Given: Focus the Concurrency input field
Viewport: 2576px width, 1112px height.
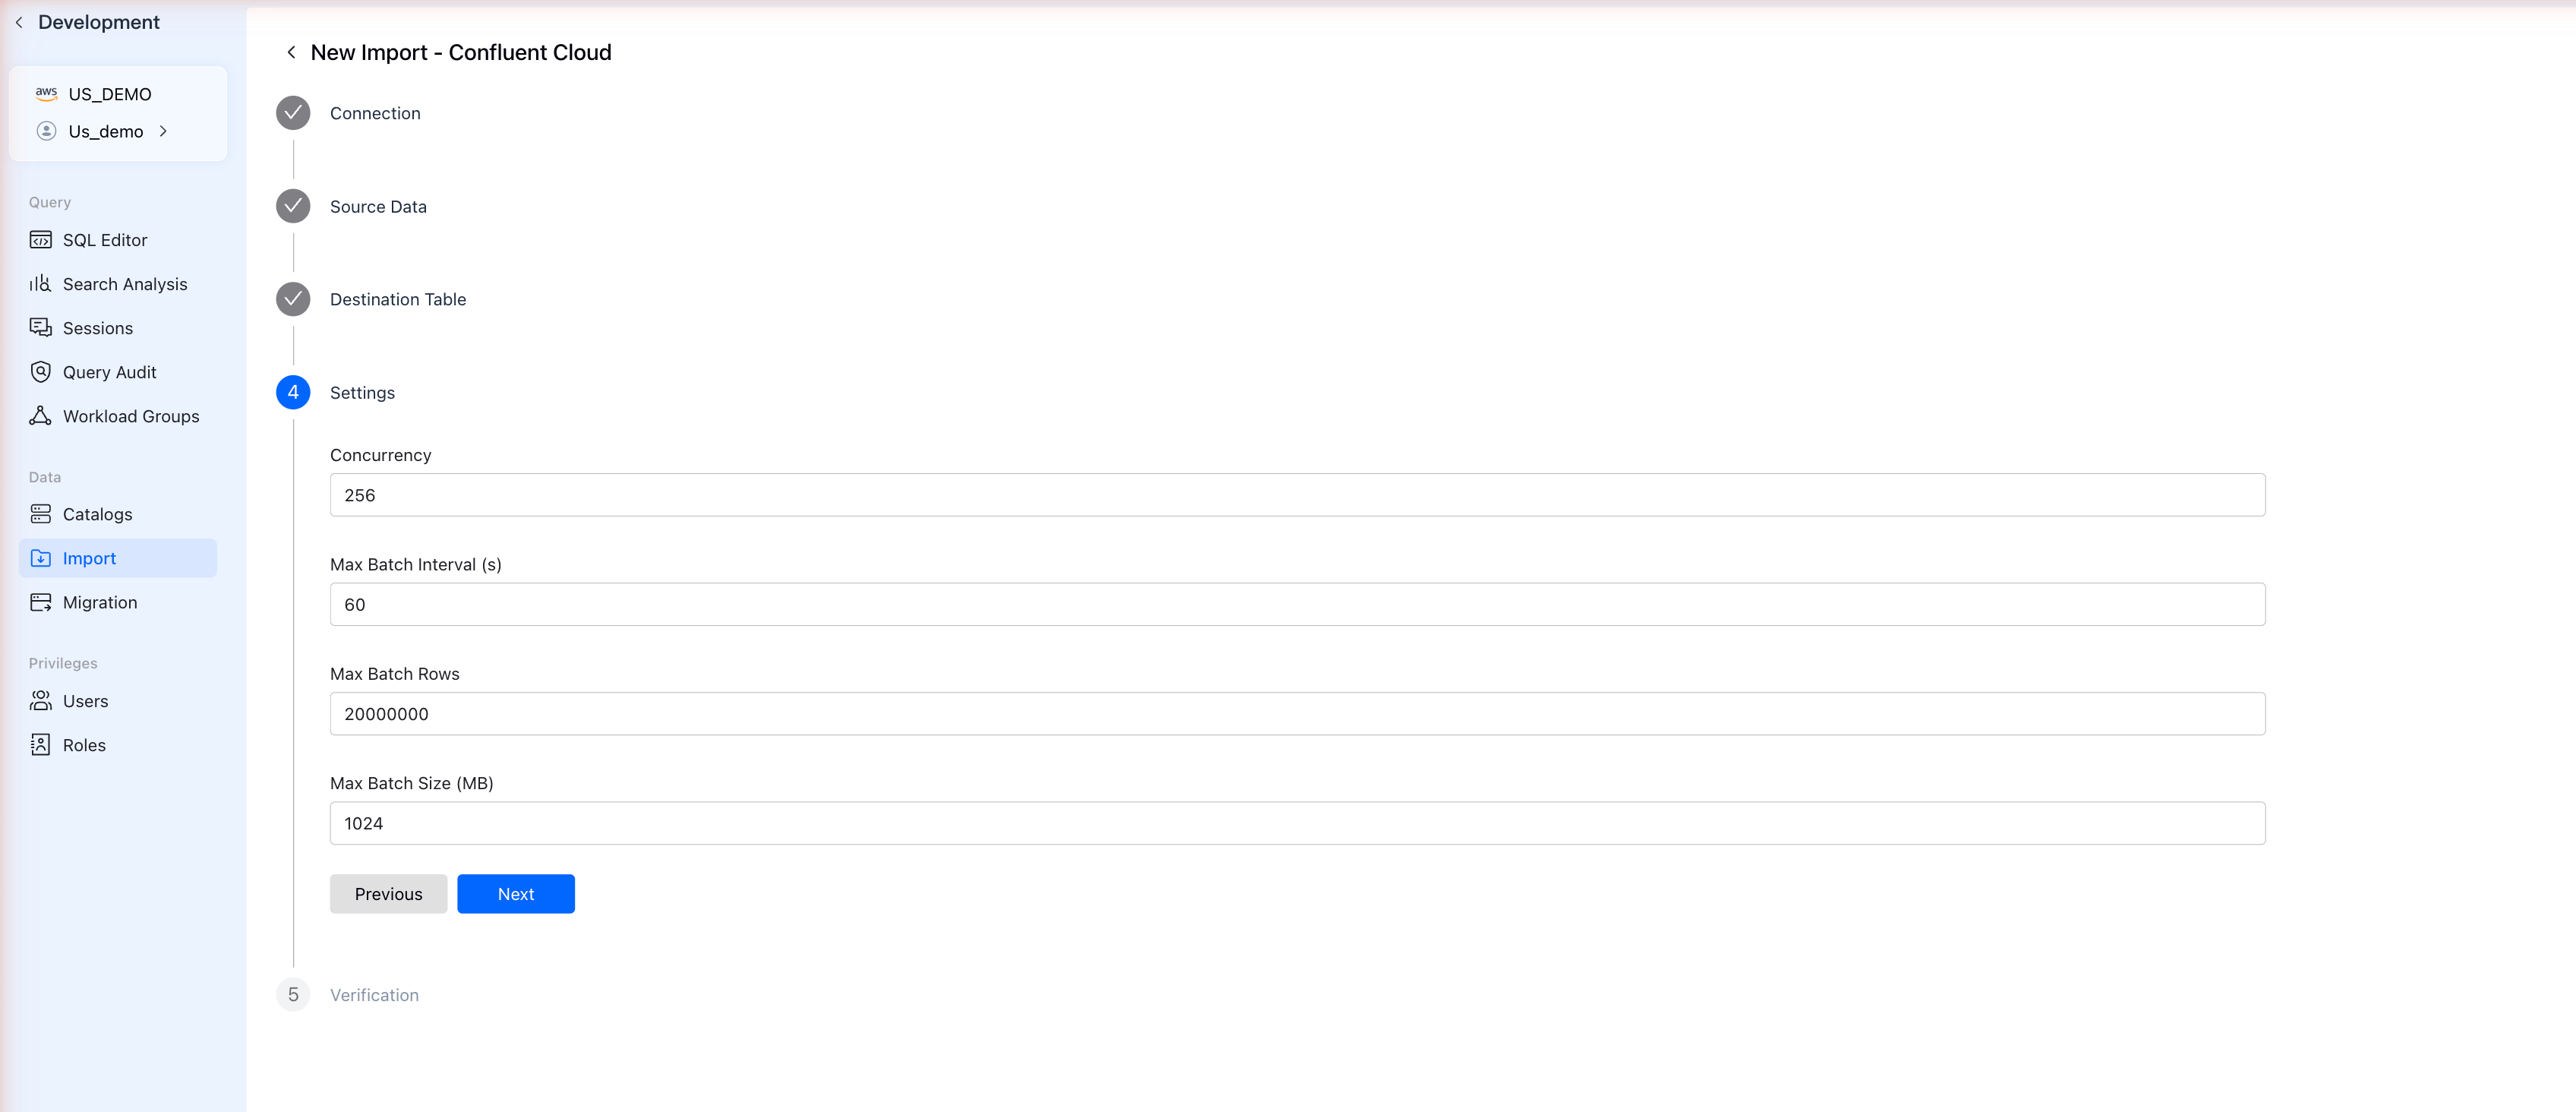Looking at the screenshot, I should (1297, 495).
